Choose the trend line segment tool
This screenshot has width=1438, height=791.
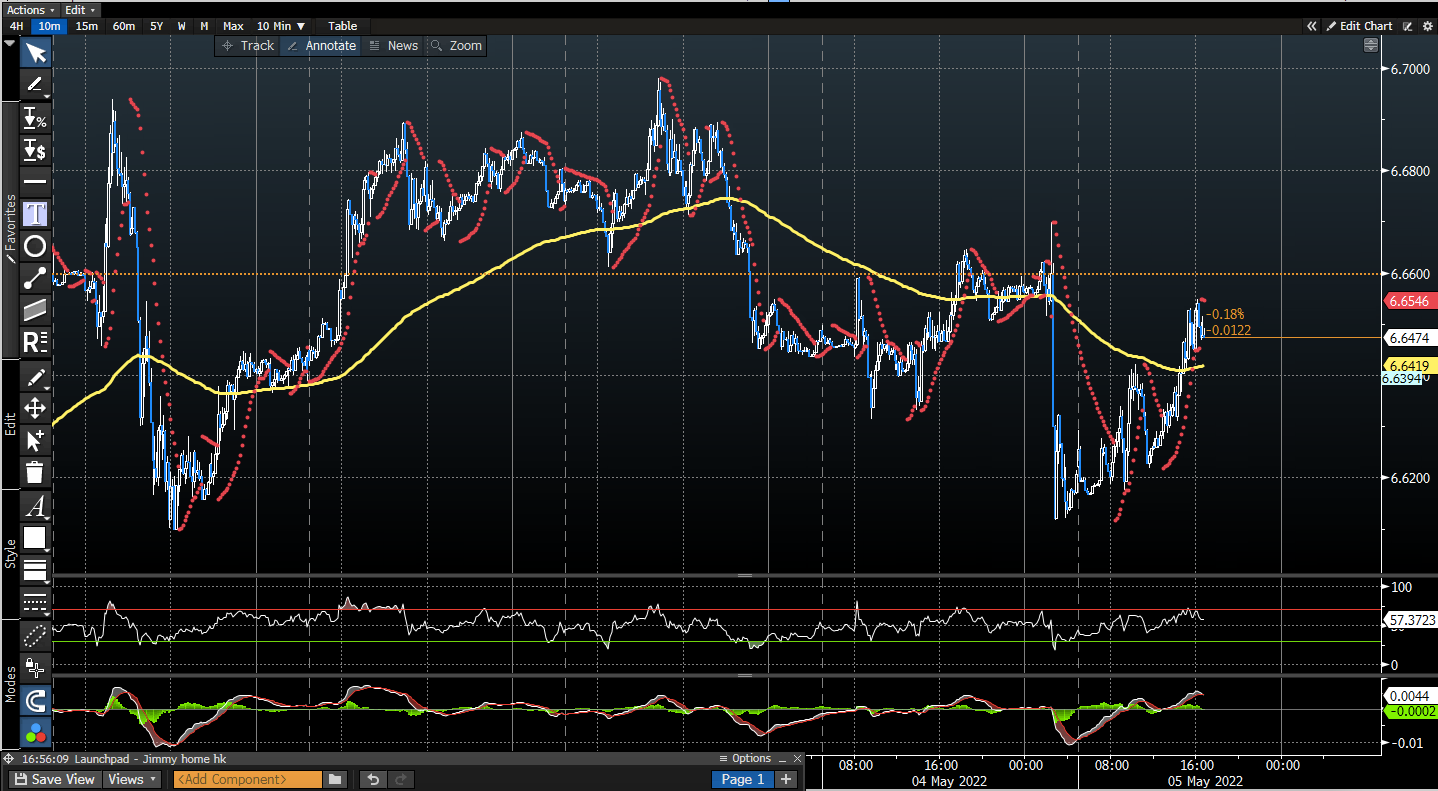tap(35, 278)
